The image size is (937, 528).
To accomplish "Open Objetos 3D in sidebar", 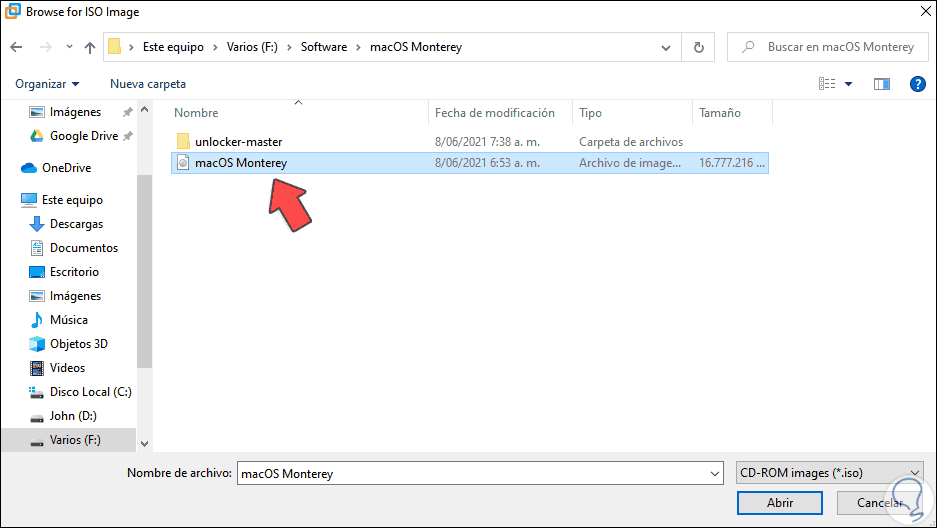I will (79, 343).
